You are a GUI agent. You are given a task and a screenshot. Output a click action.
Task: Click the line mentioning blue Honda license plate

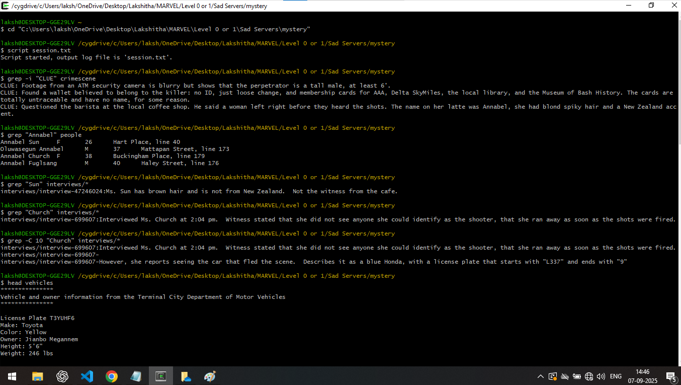point(314,262)
